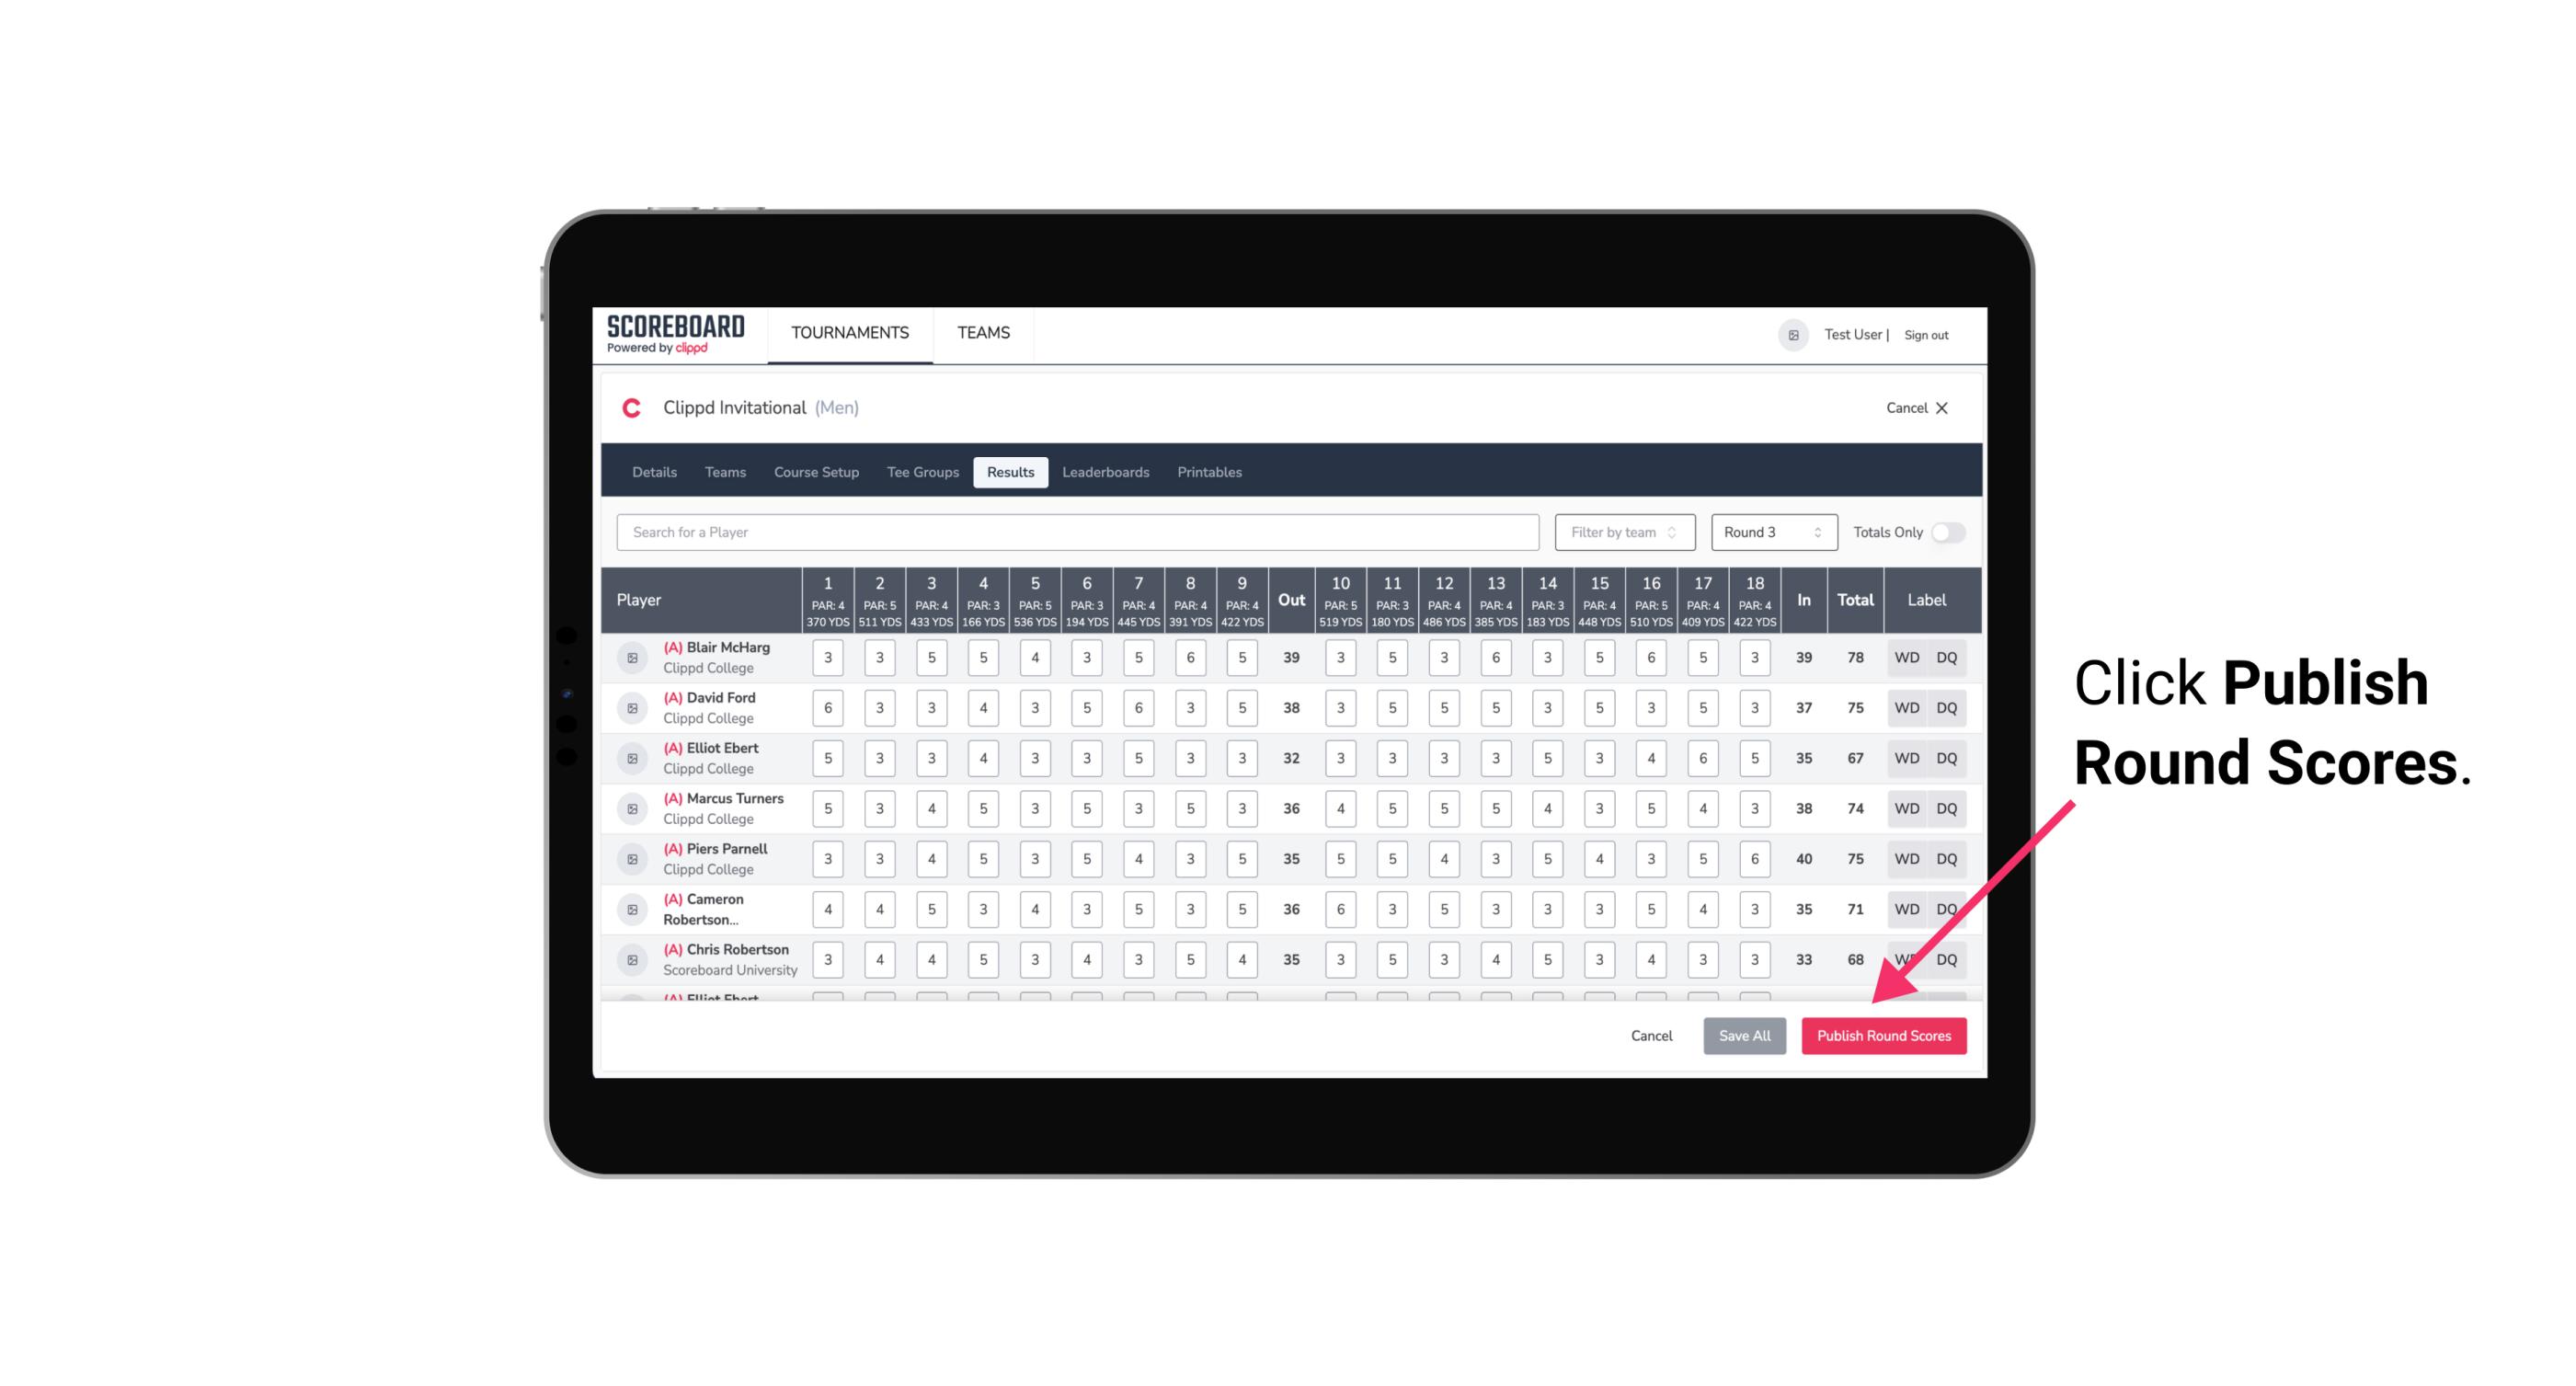The height and width of the screenshot is (1386, 2576).
Task: Switch to the Leaderboards tab
Action: [1105, 473]
